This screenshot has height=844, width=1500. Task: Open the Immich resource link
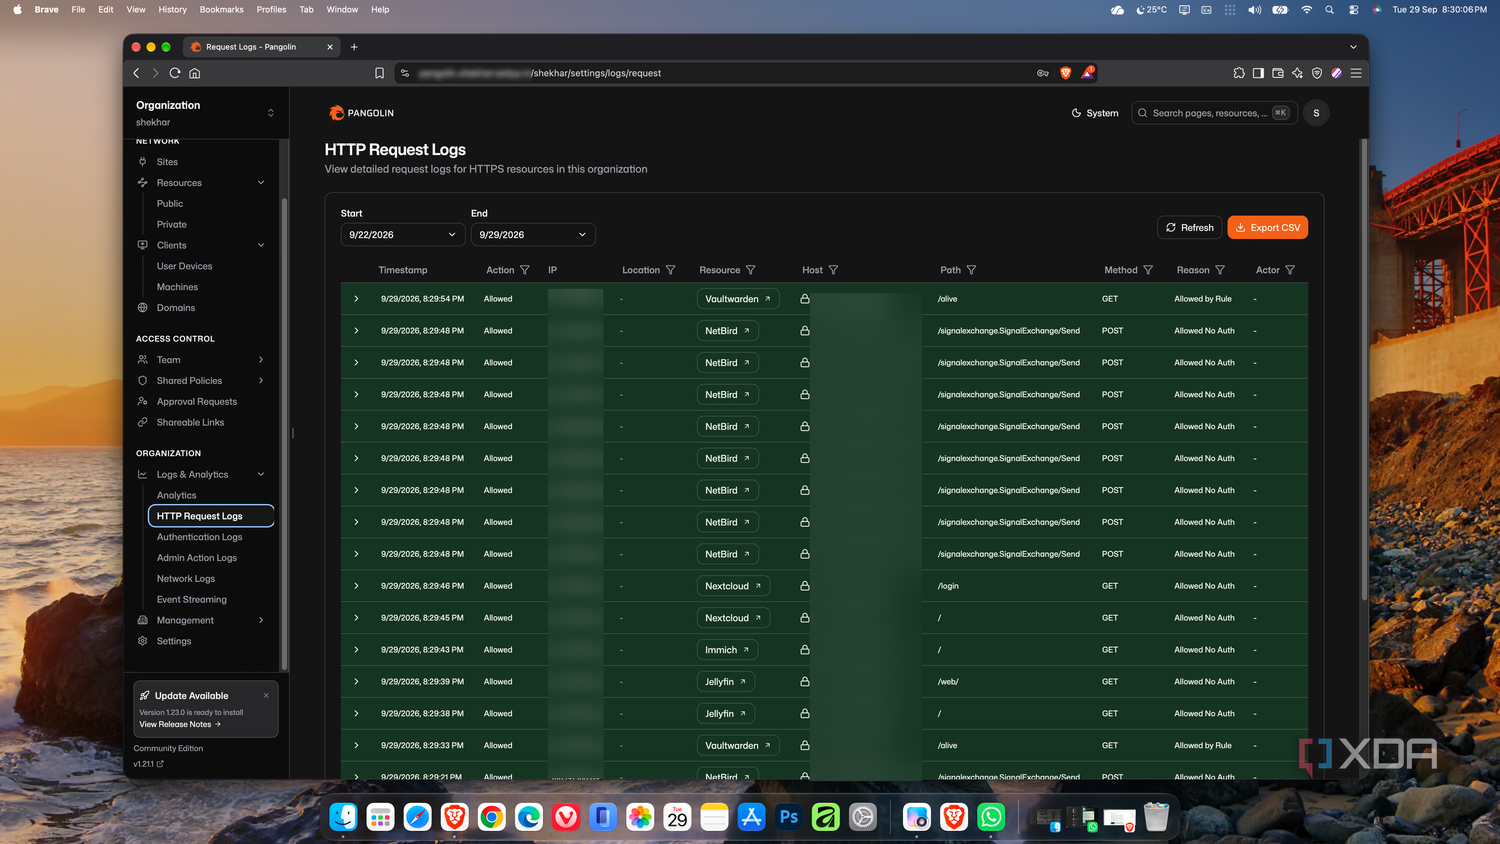727,650
